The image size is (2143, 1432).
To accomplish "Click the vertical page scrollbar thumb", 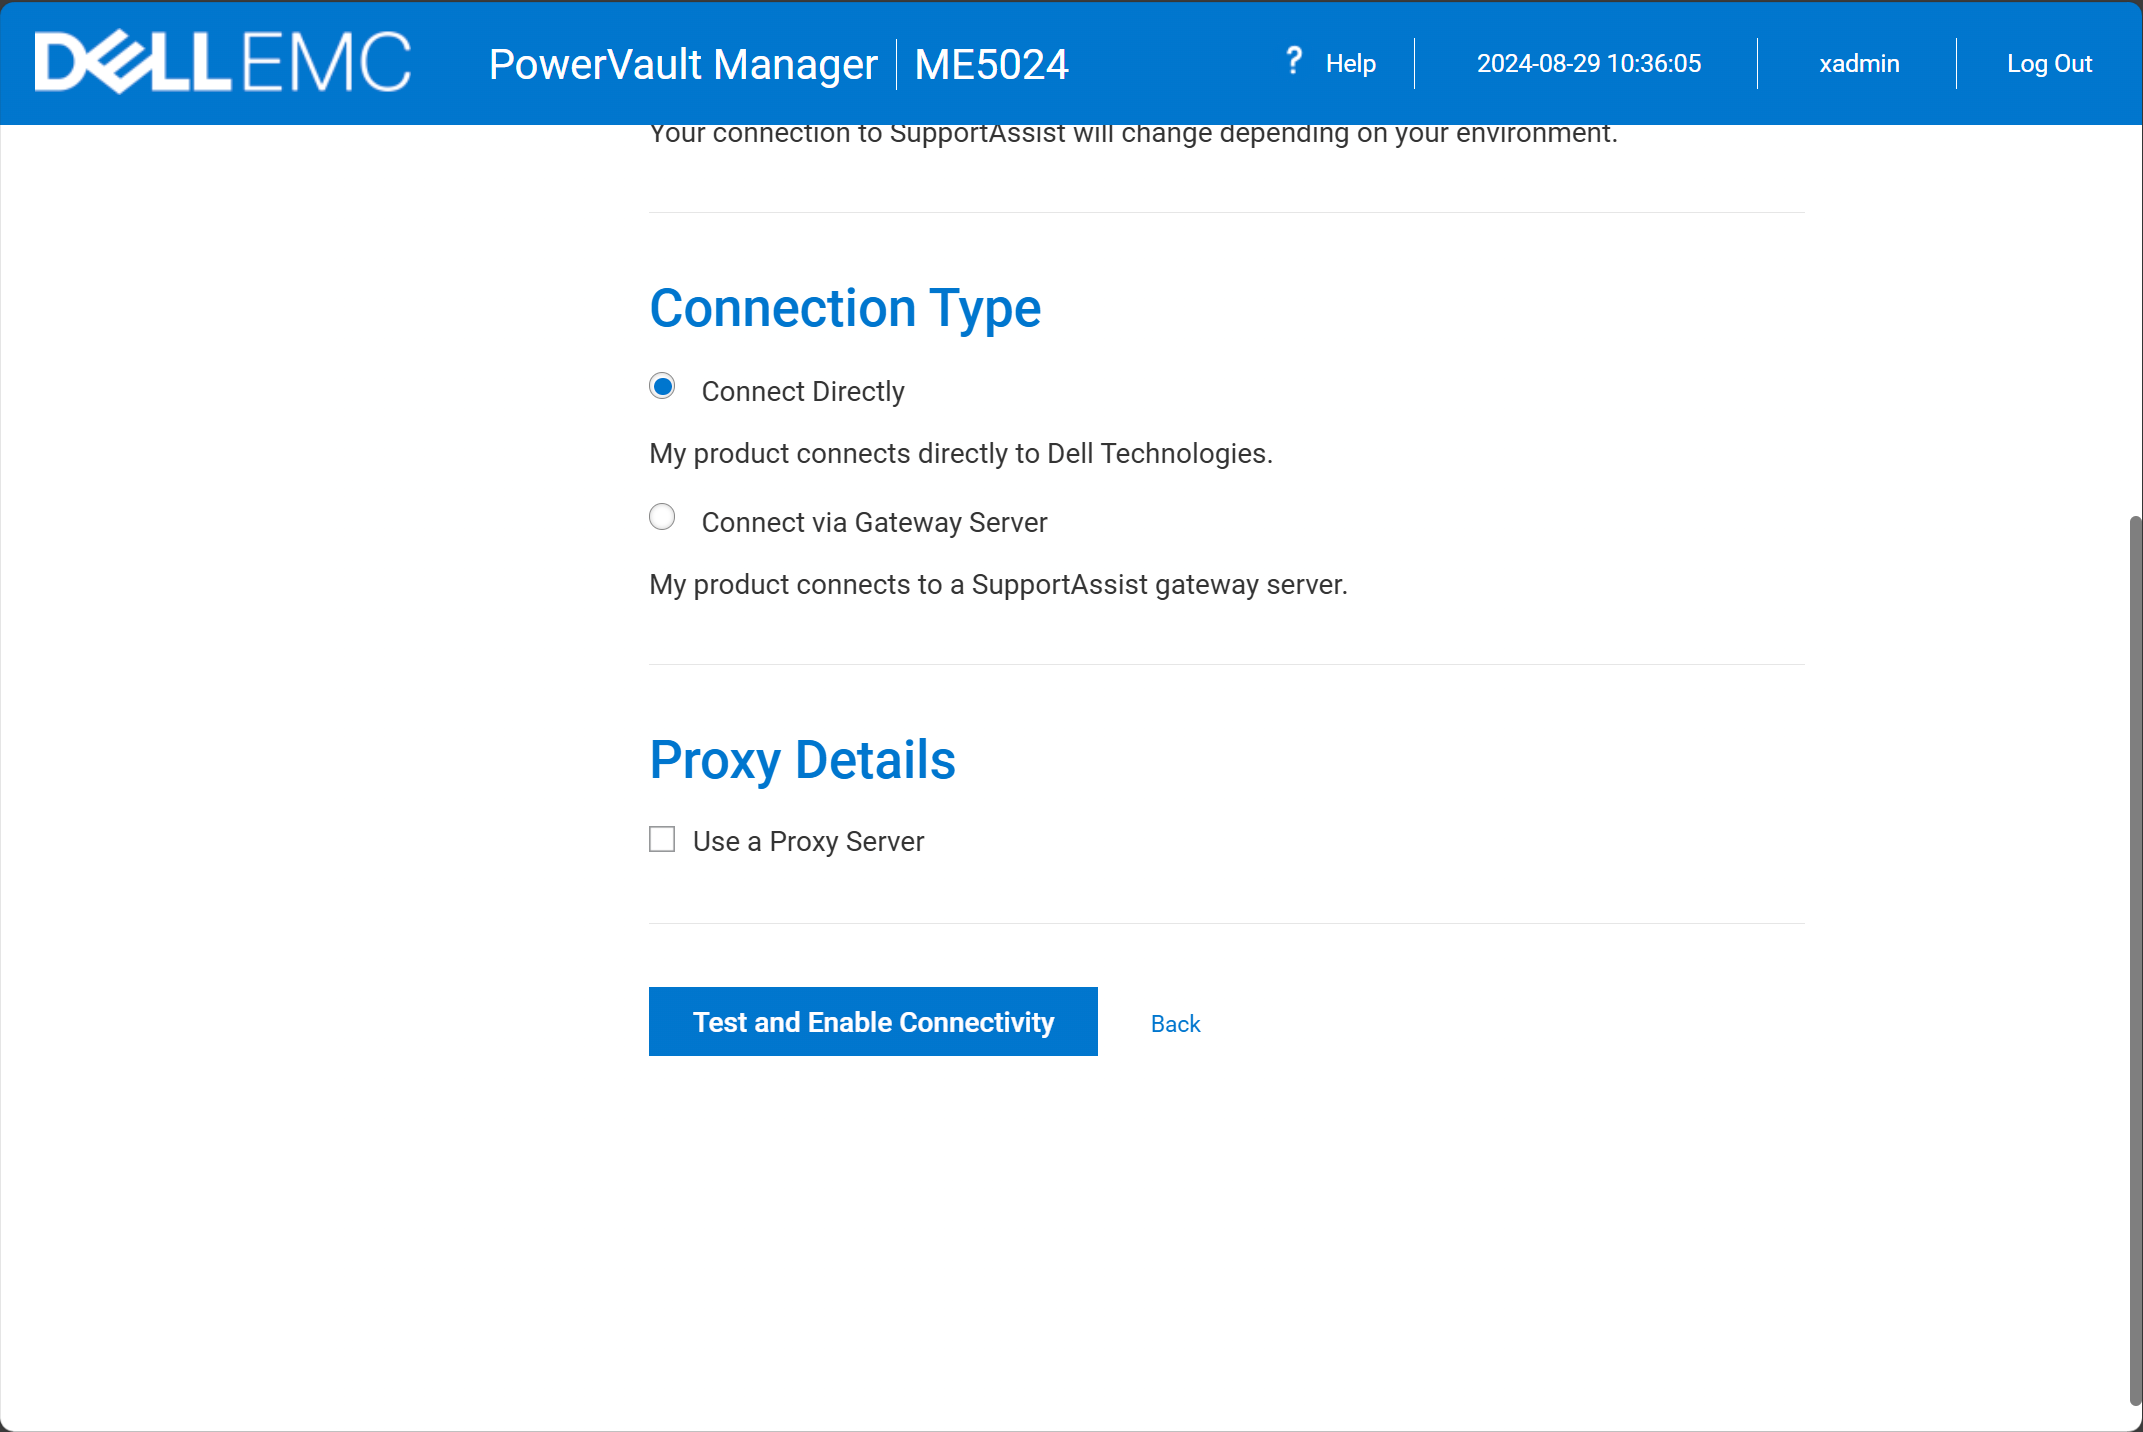I will coord(2135,960).
